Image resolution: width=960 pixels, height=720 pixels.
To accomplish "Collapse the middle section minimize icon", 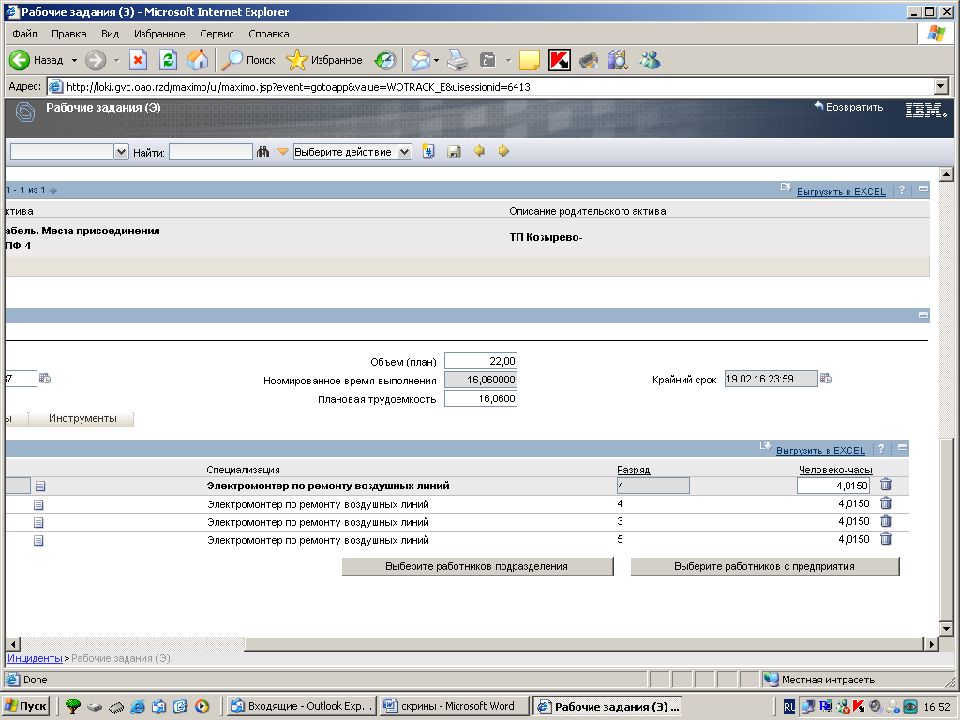I will (923, 315).
